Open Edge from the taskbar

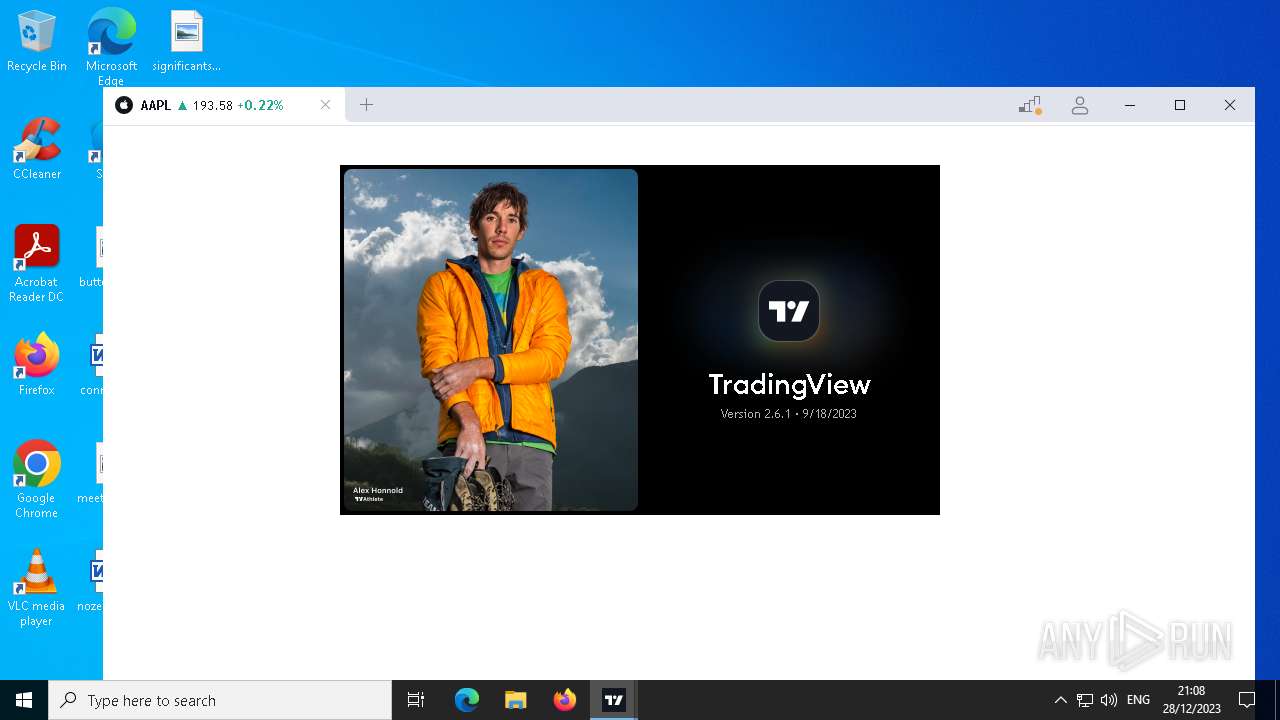(467, 700)
